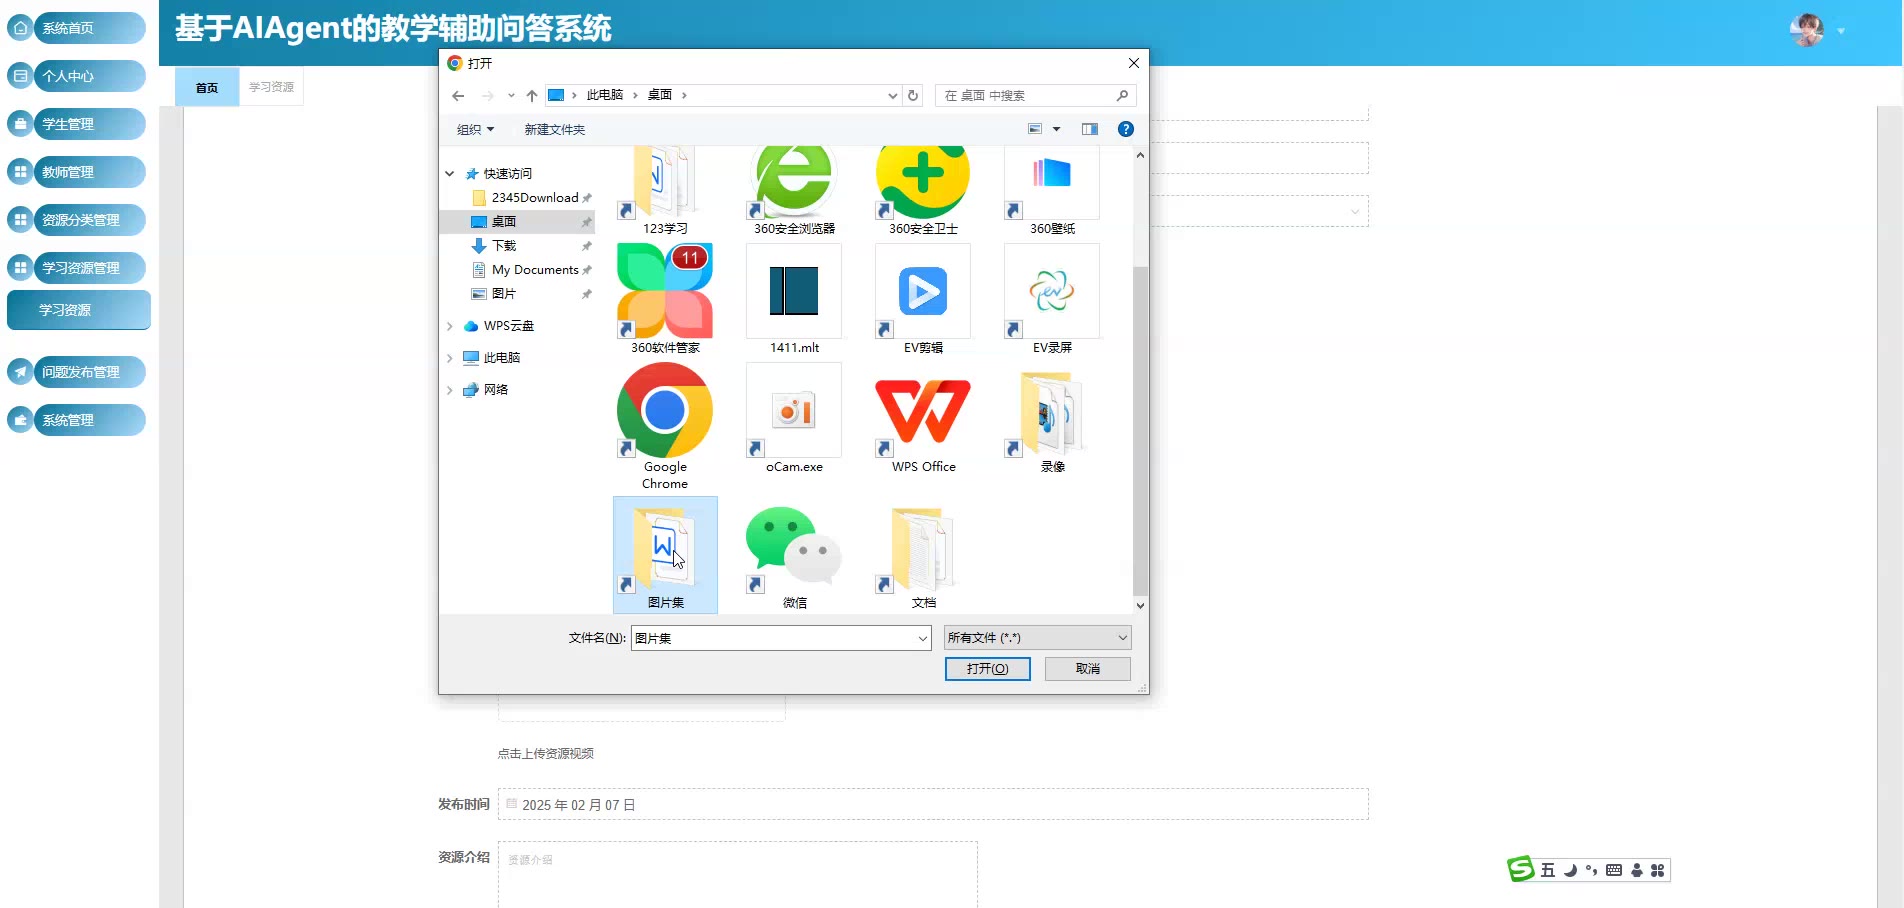
Task: Select the 123学习 folder shortcut
Action: click(665, 190)
